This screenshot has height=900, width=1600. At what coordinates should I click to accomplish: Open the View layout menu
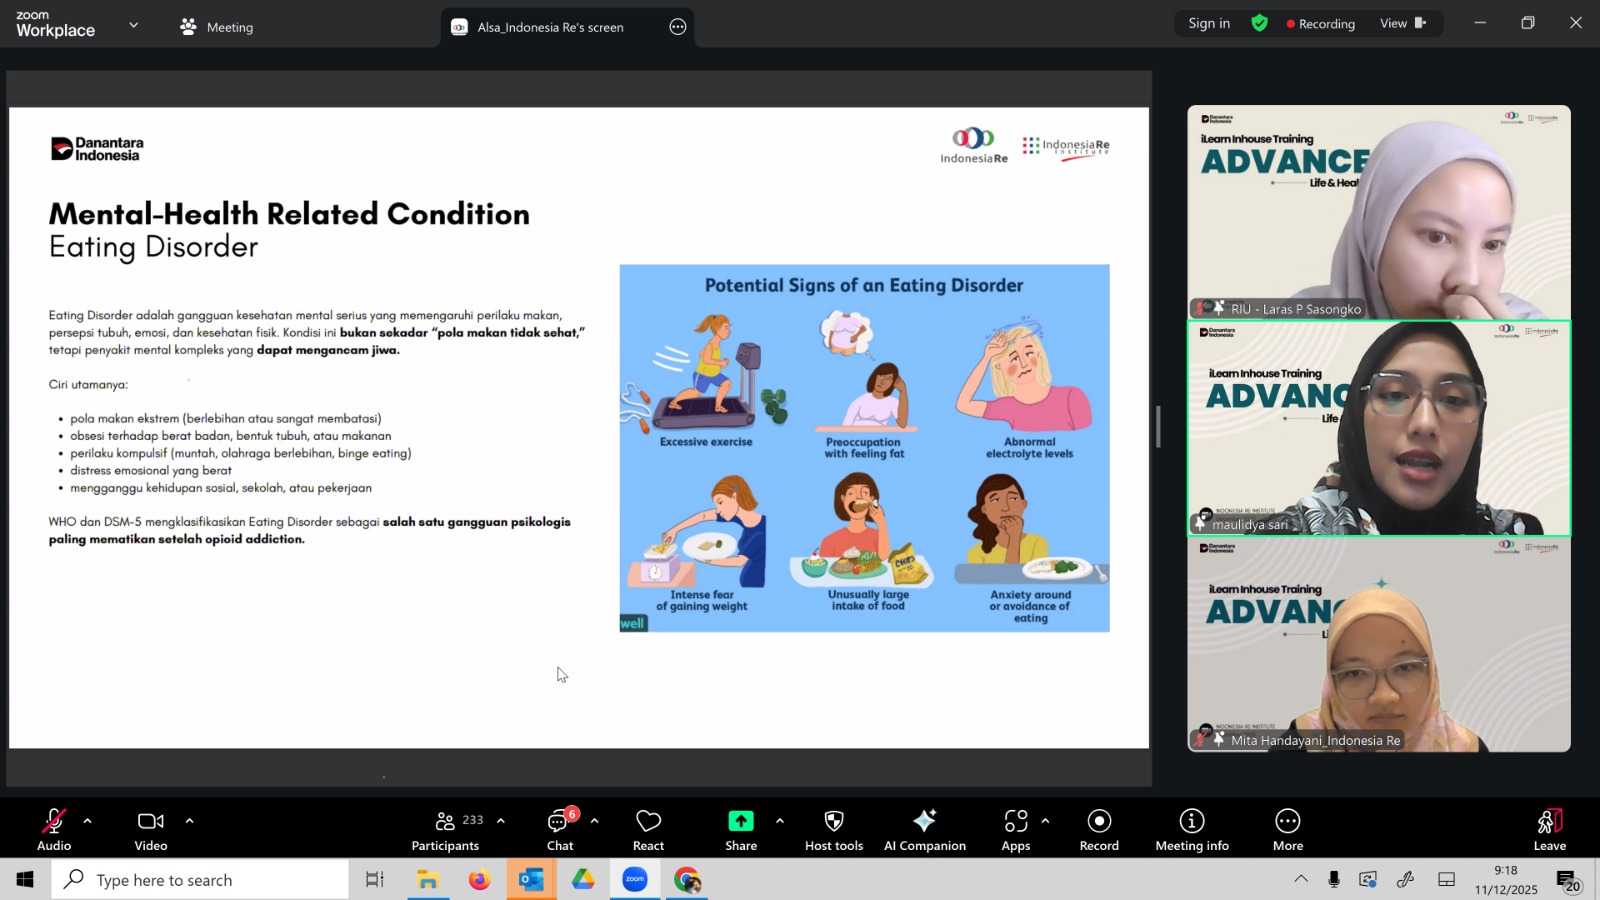tap(1402, 24)
